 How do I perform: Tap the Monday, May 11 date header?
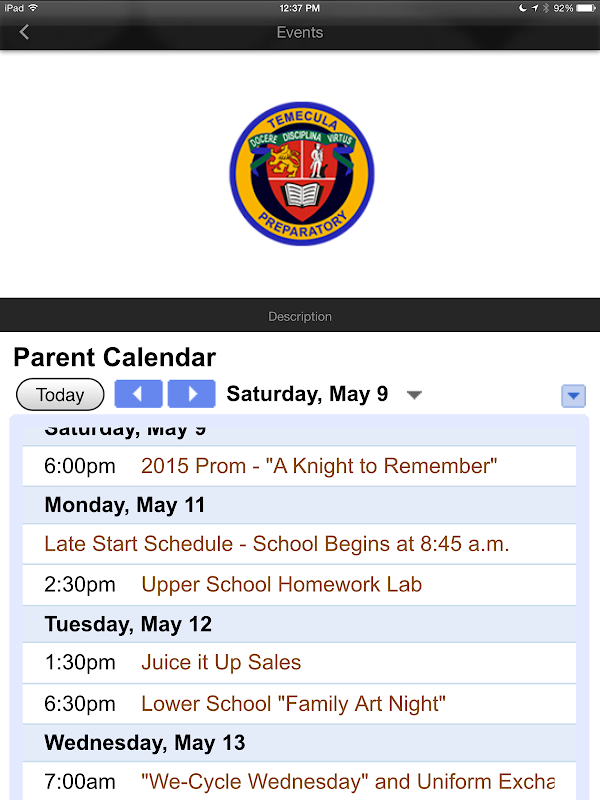pos(125,506)
